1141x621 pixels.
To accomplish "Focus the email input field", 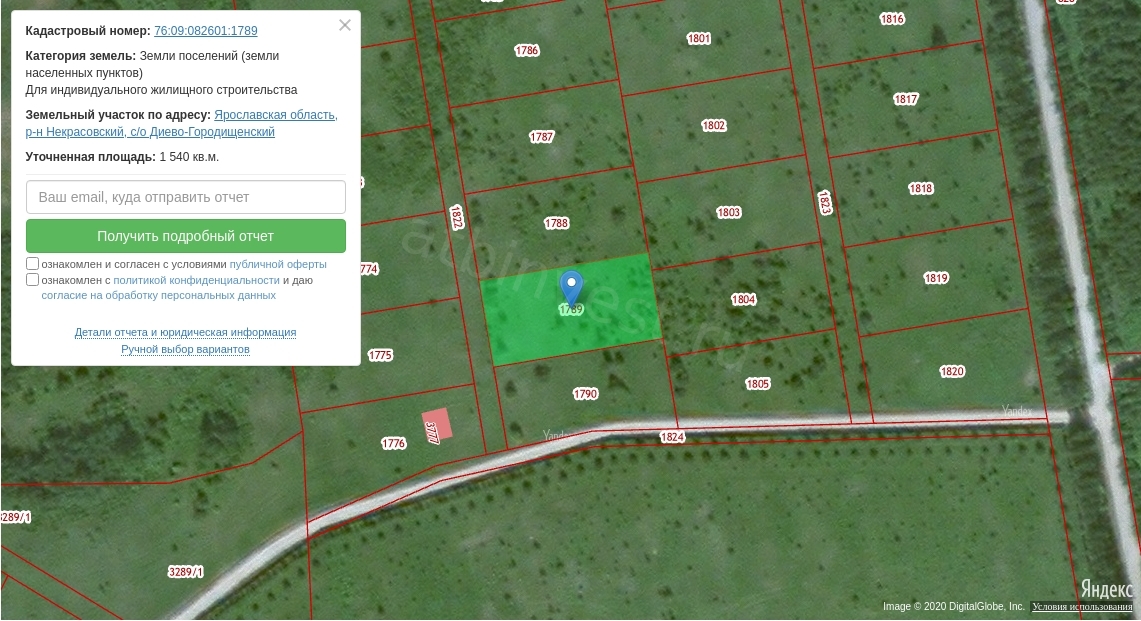I will coord(186,197).
